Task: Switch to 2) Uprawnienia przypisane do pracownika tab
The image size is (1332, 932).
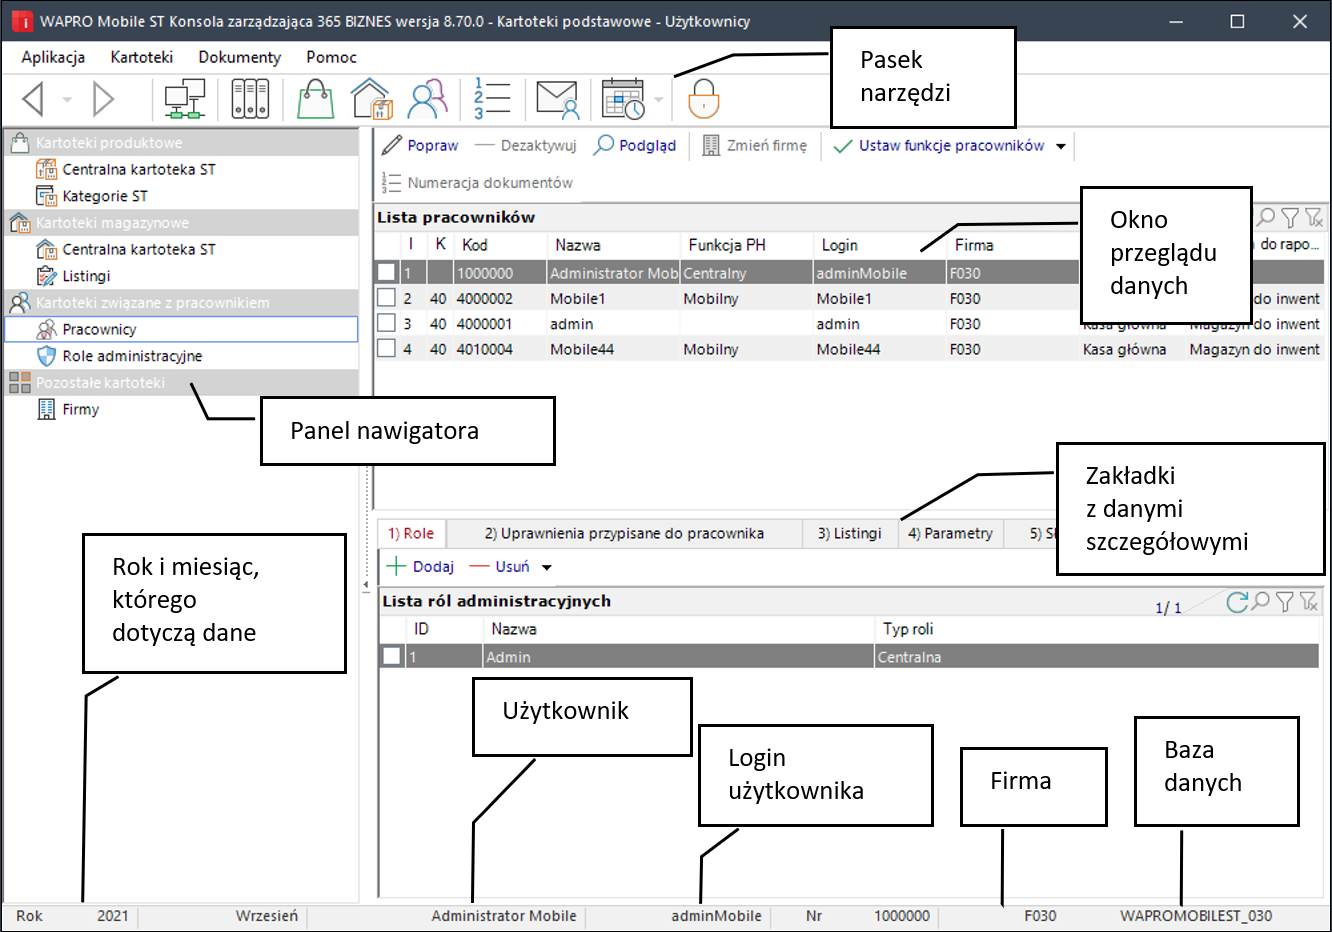Action: pos(624,533)
